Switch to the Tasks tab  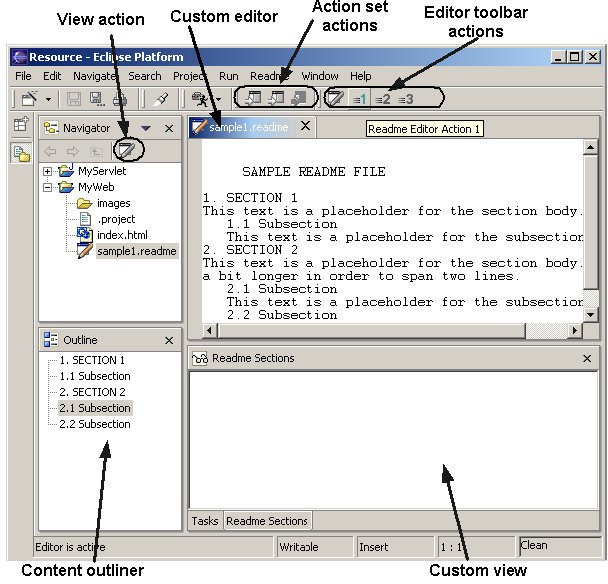[205, 521]
